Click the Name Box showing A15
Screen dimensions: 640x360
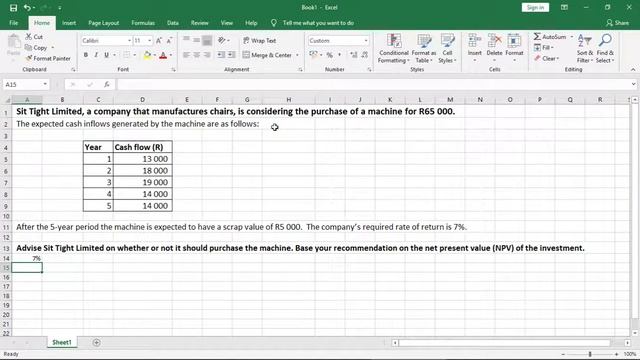[x=26, y=84]
